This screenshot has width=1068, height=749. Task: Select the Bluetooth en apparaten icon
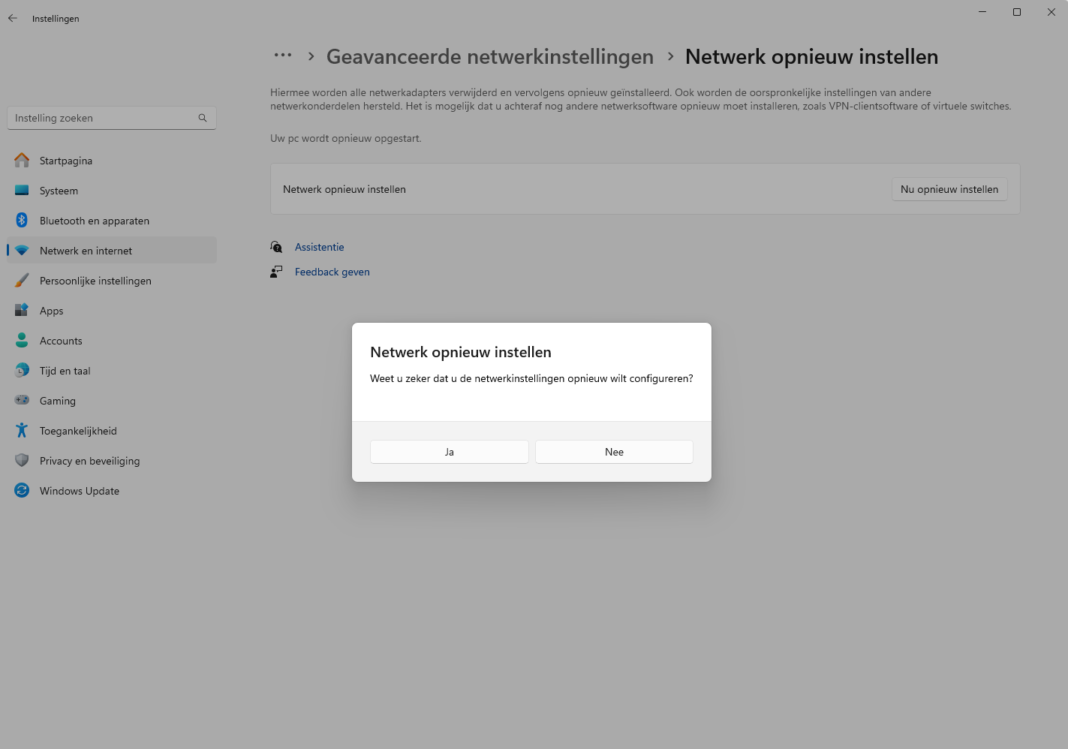pyautogui.click(x=22, y=220)
